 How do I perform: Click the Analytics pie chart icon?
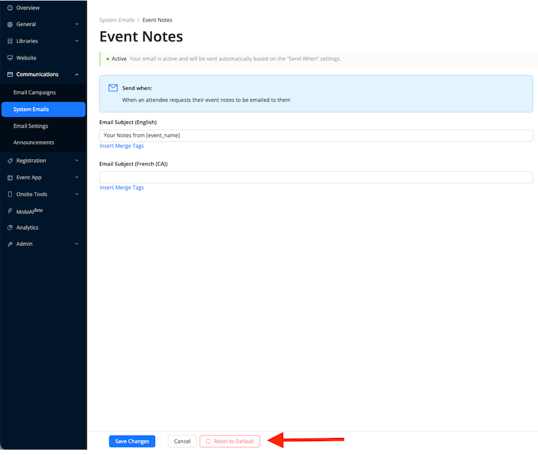tap(10, 228)
